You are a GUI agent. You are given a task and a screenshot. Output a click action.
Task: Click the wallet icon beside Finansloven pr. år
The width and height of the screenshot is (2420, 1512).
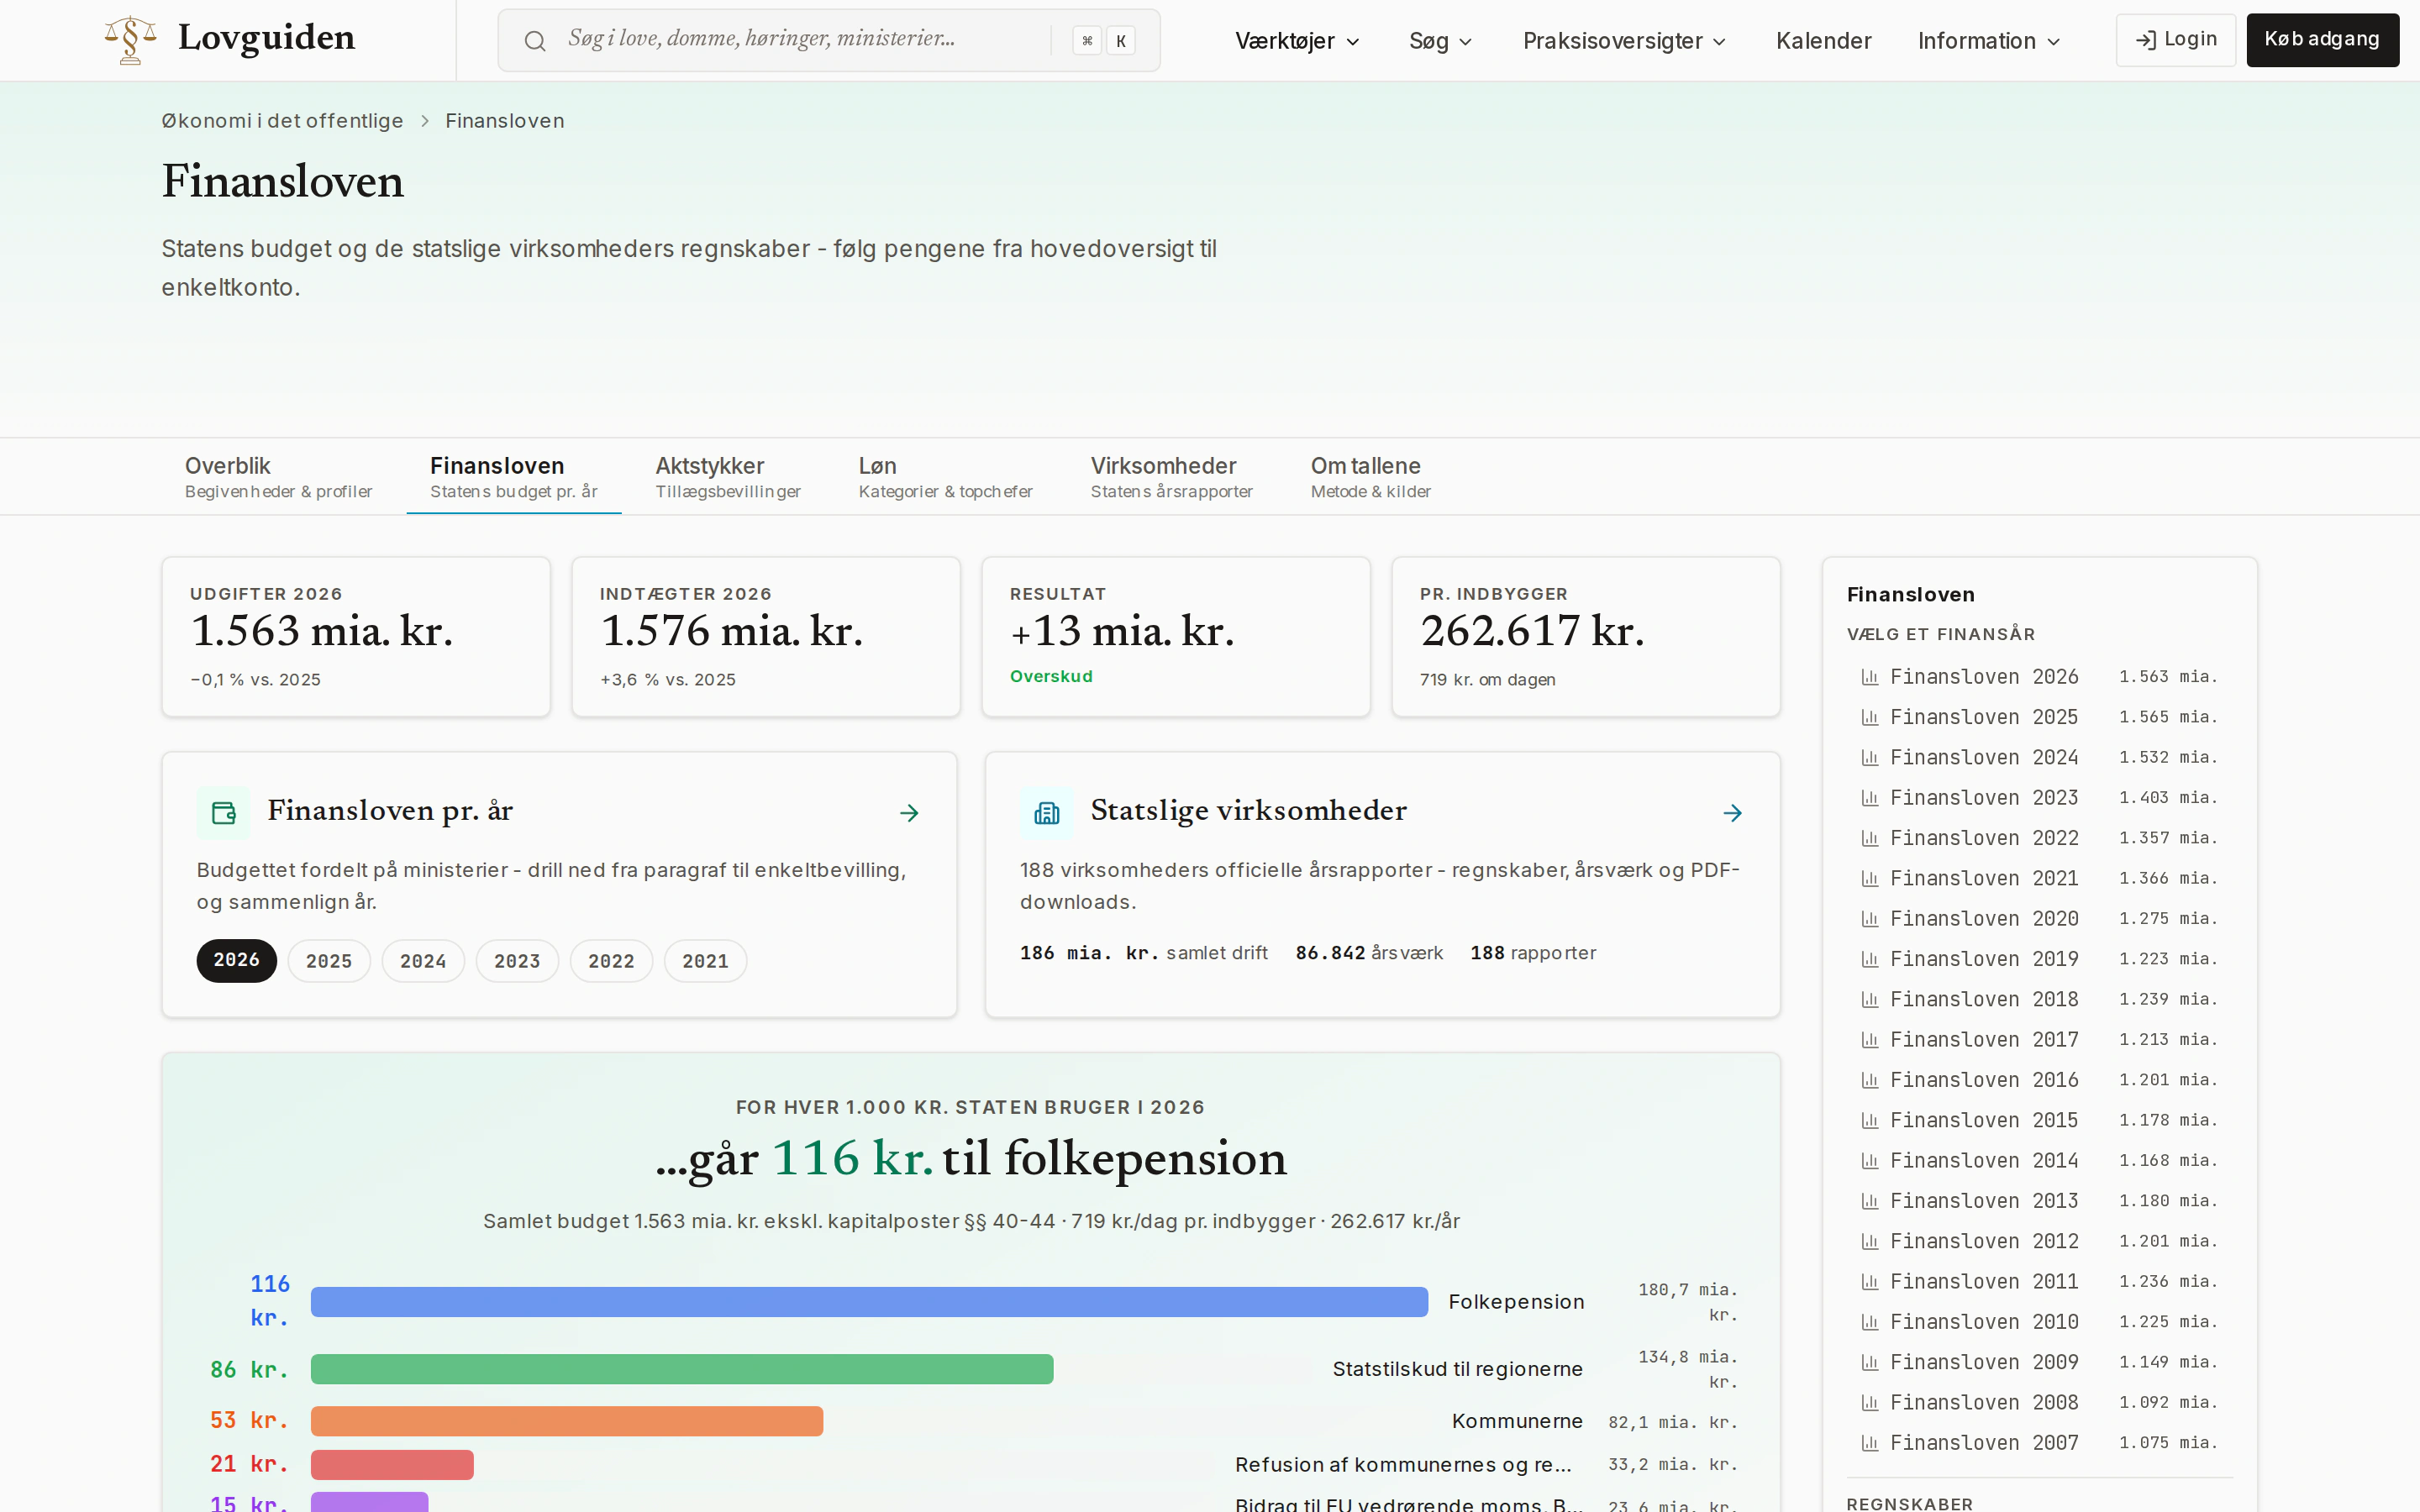pyautogui.click(x=223, y=813)
